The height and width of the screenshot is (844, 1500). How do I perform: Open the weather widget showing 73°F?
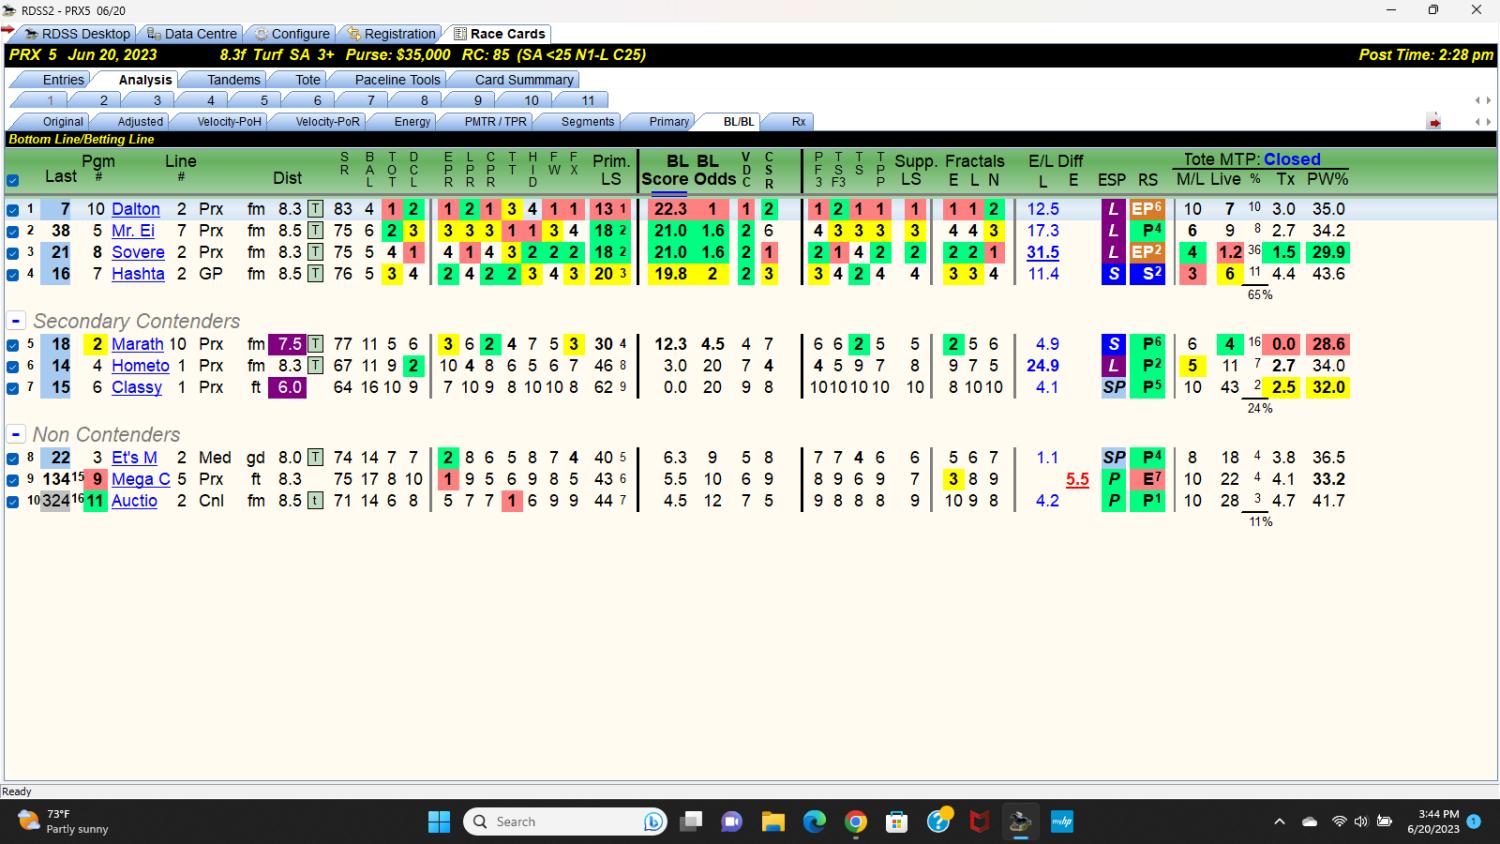64,822
